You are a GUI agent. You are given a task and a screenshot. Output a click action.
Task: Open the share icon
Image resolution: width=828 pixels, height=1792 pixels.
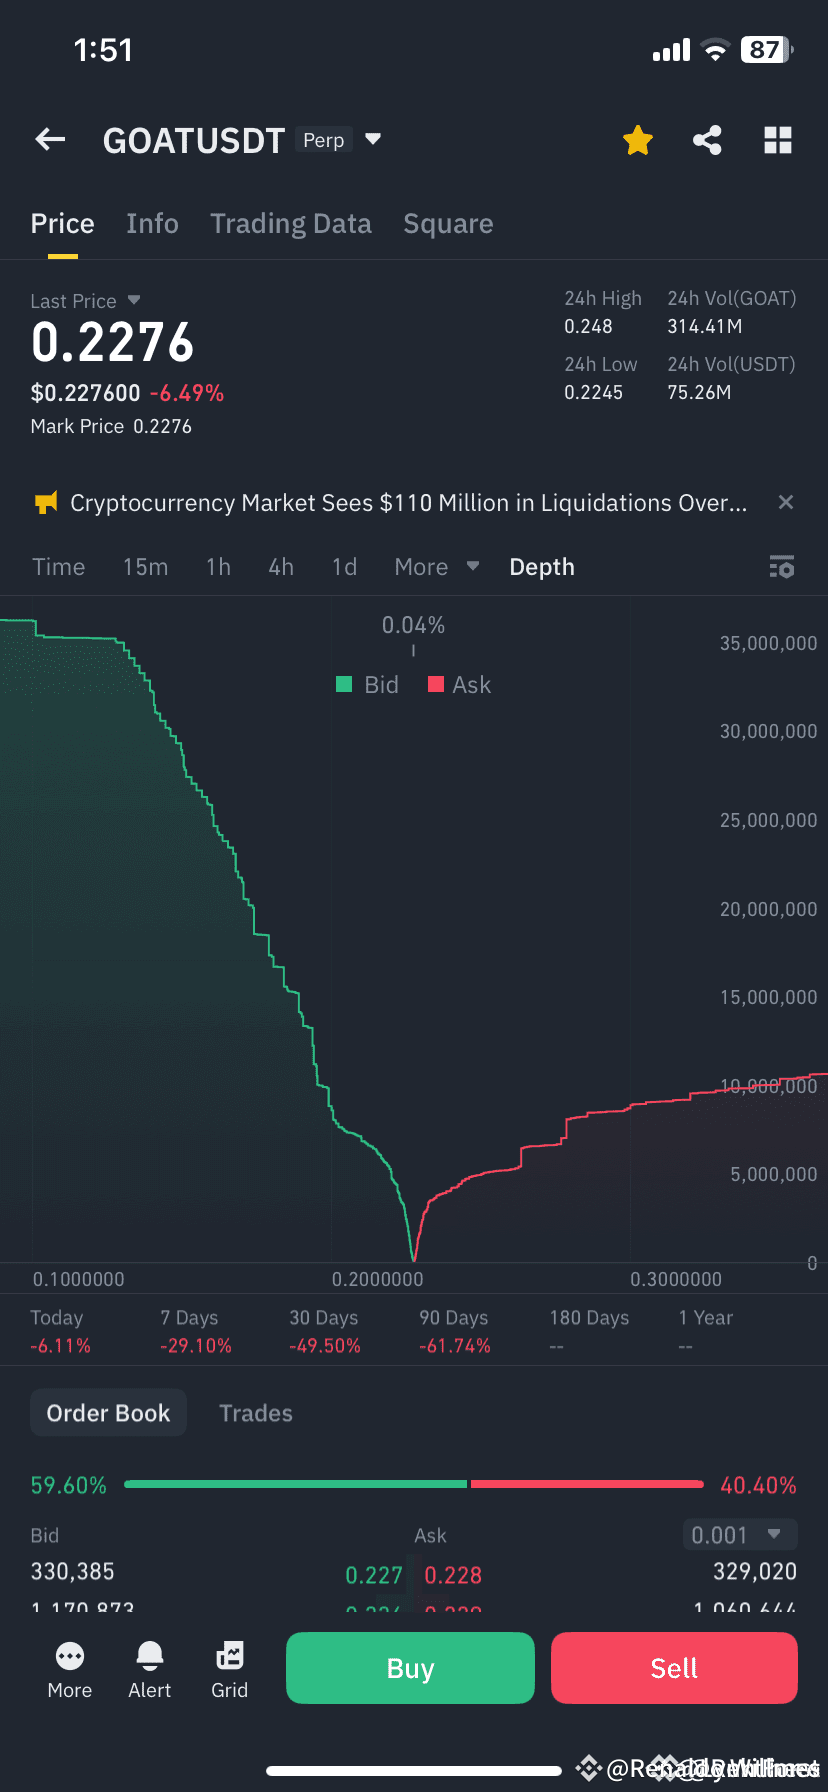pyautogui.click(x=707, y=140)
